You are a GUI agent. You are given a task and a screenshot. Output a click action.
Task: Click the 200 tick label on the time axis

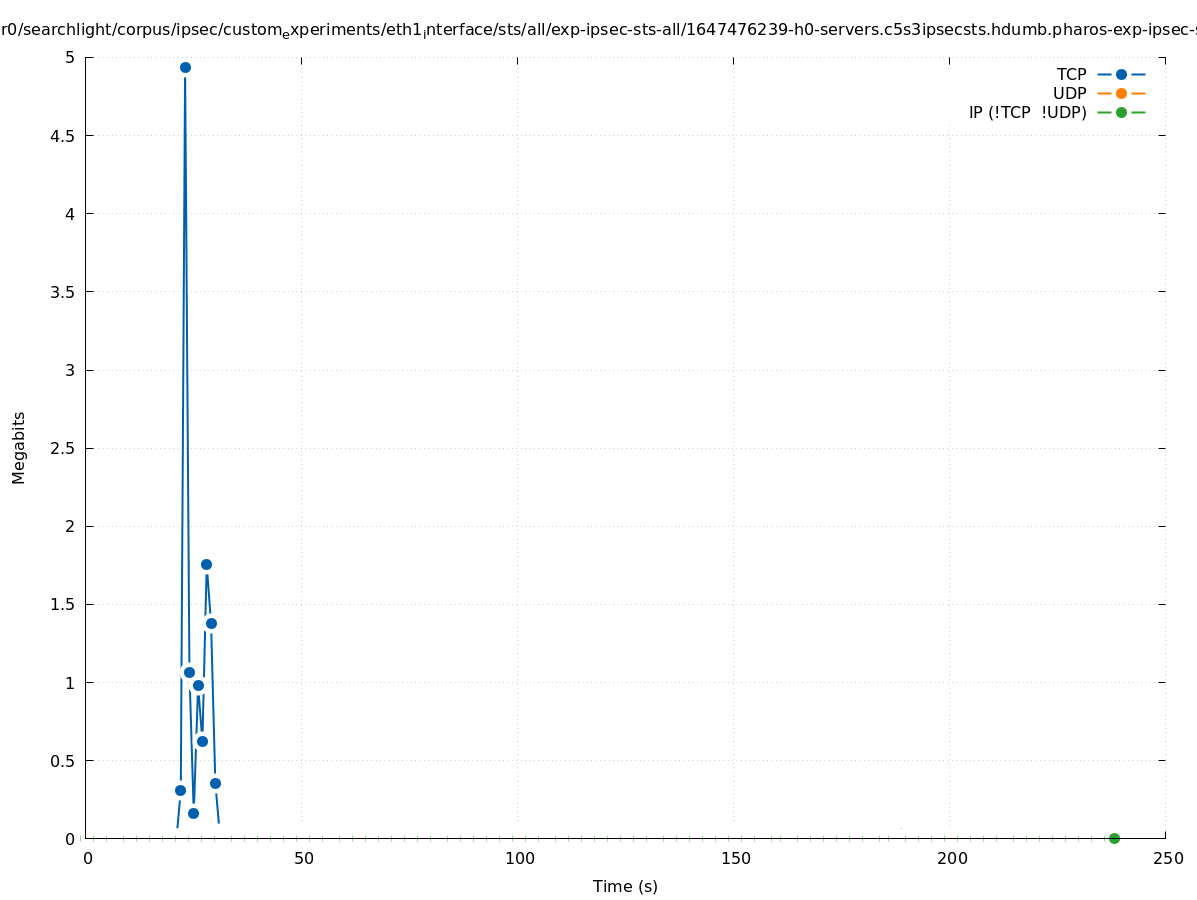pyautogui.click(x=951, y=858)
